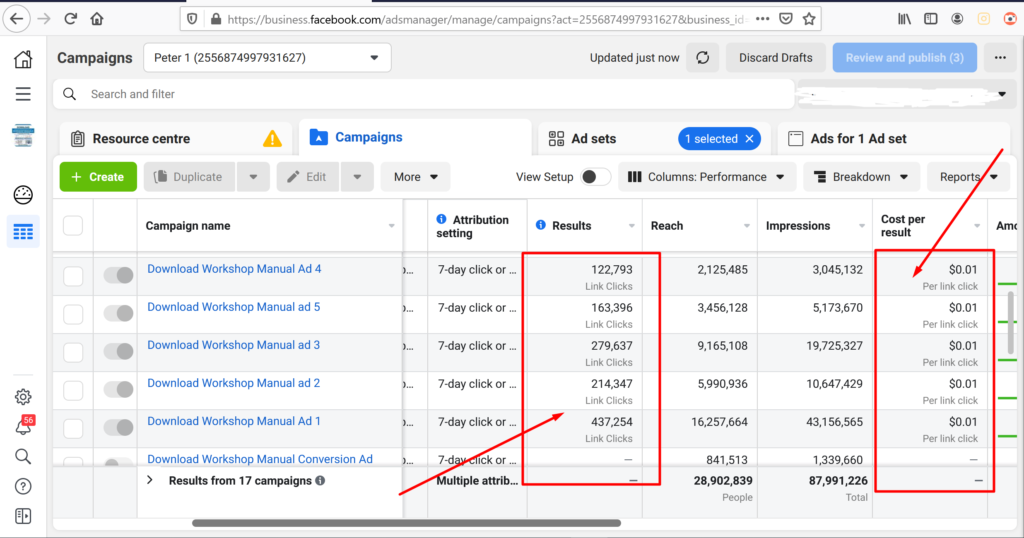Viewport: 1024px width, 538px height.
Task: Open the Facebook home icon in left sidebar
Action: 22,59
